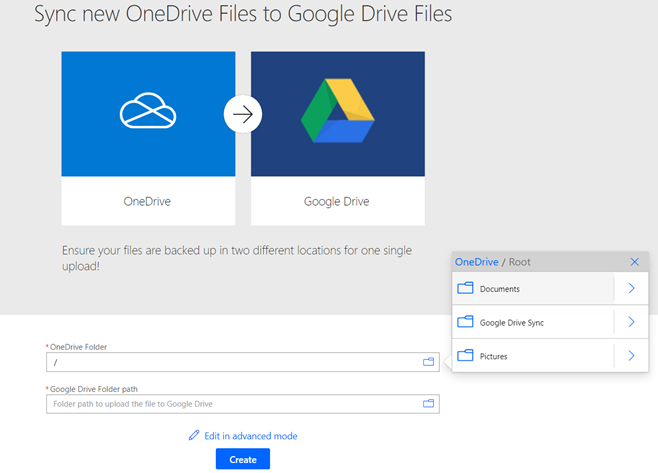Image resolution: width=658 pixels, height=473 pixels.
Task: Click the Google Drive Folder path input
Action: 232,404
